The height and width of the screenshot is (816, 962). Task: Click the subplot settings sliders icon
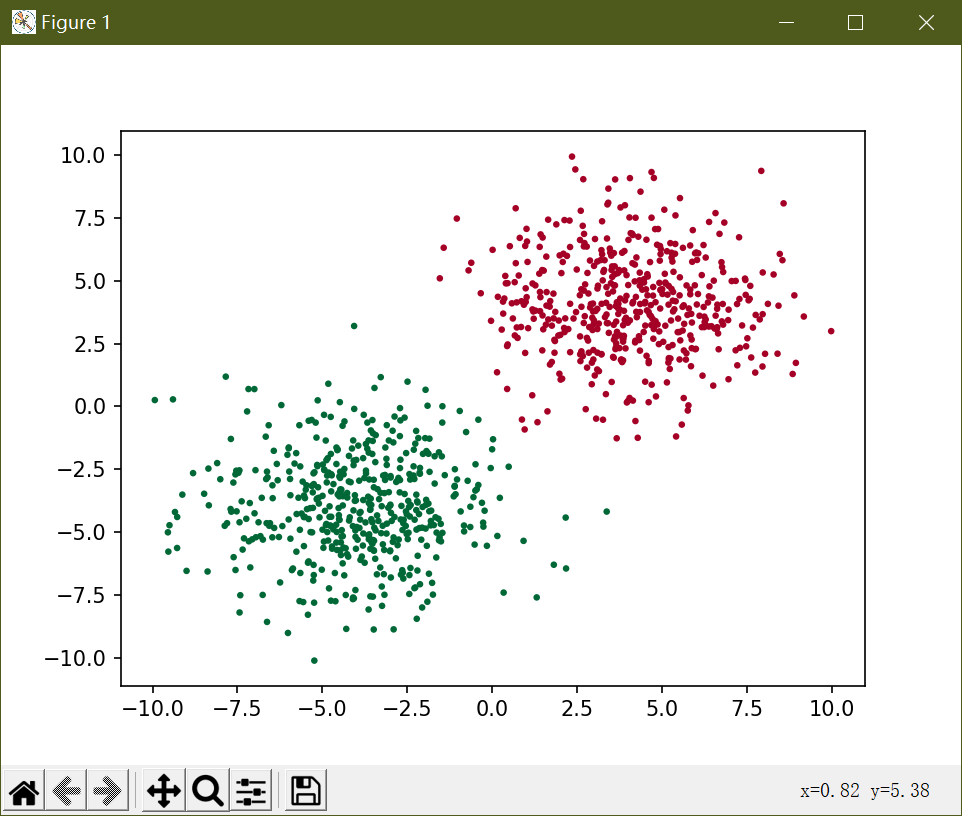click(x=250, y=790)
